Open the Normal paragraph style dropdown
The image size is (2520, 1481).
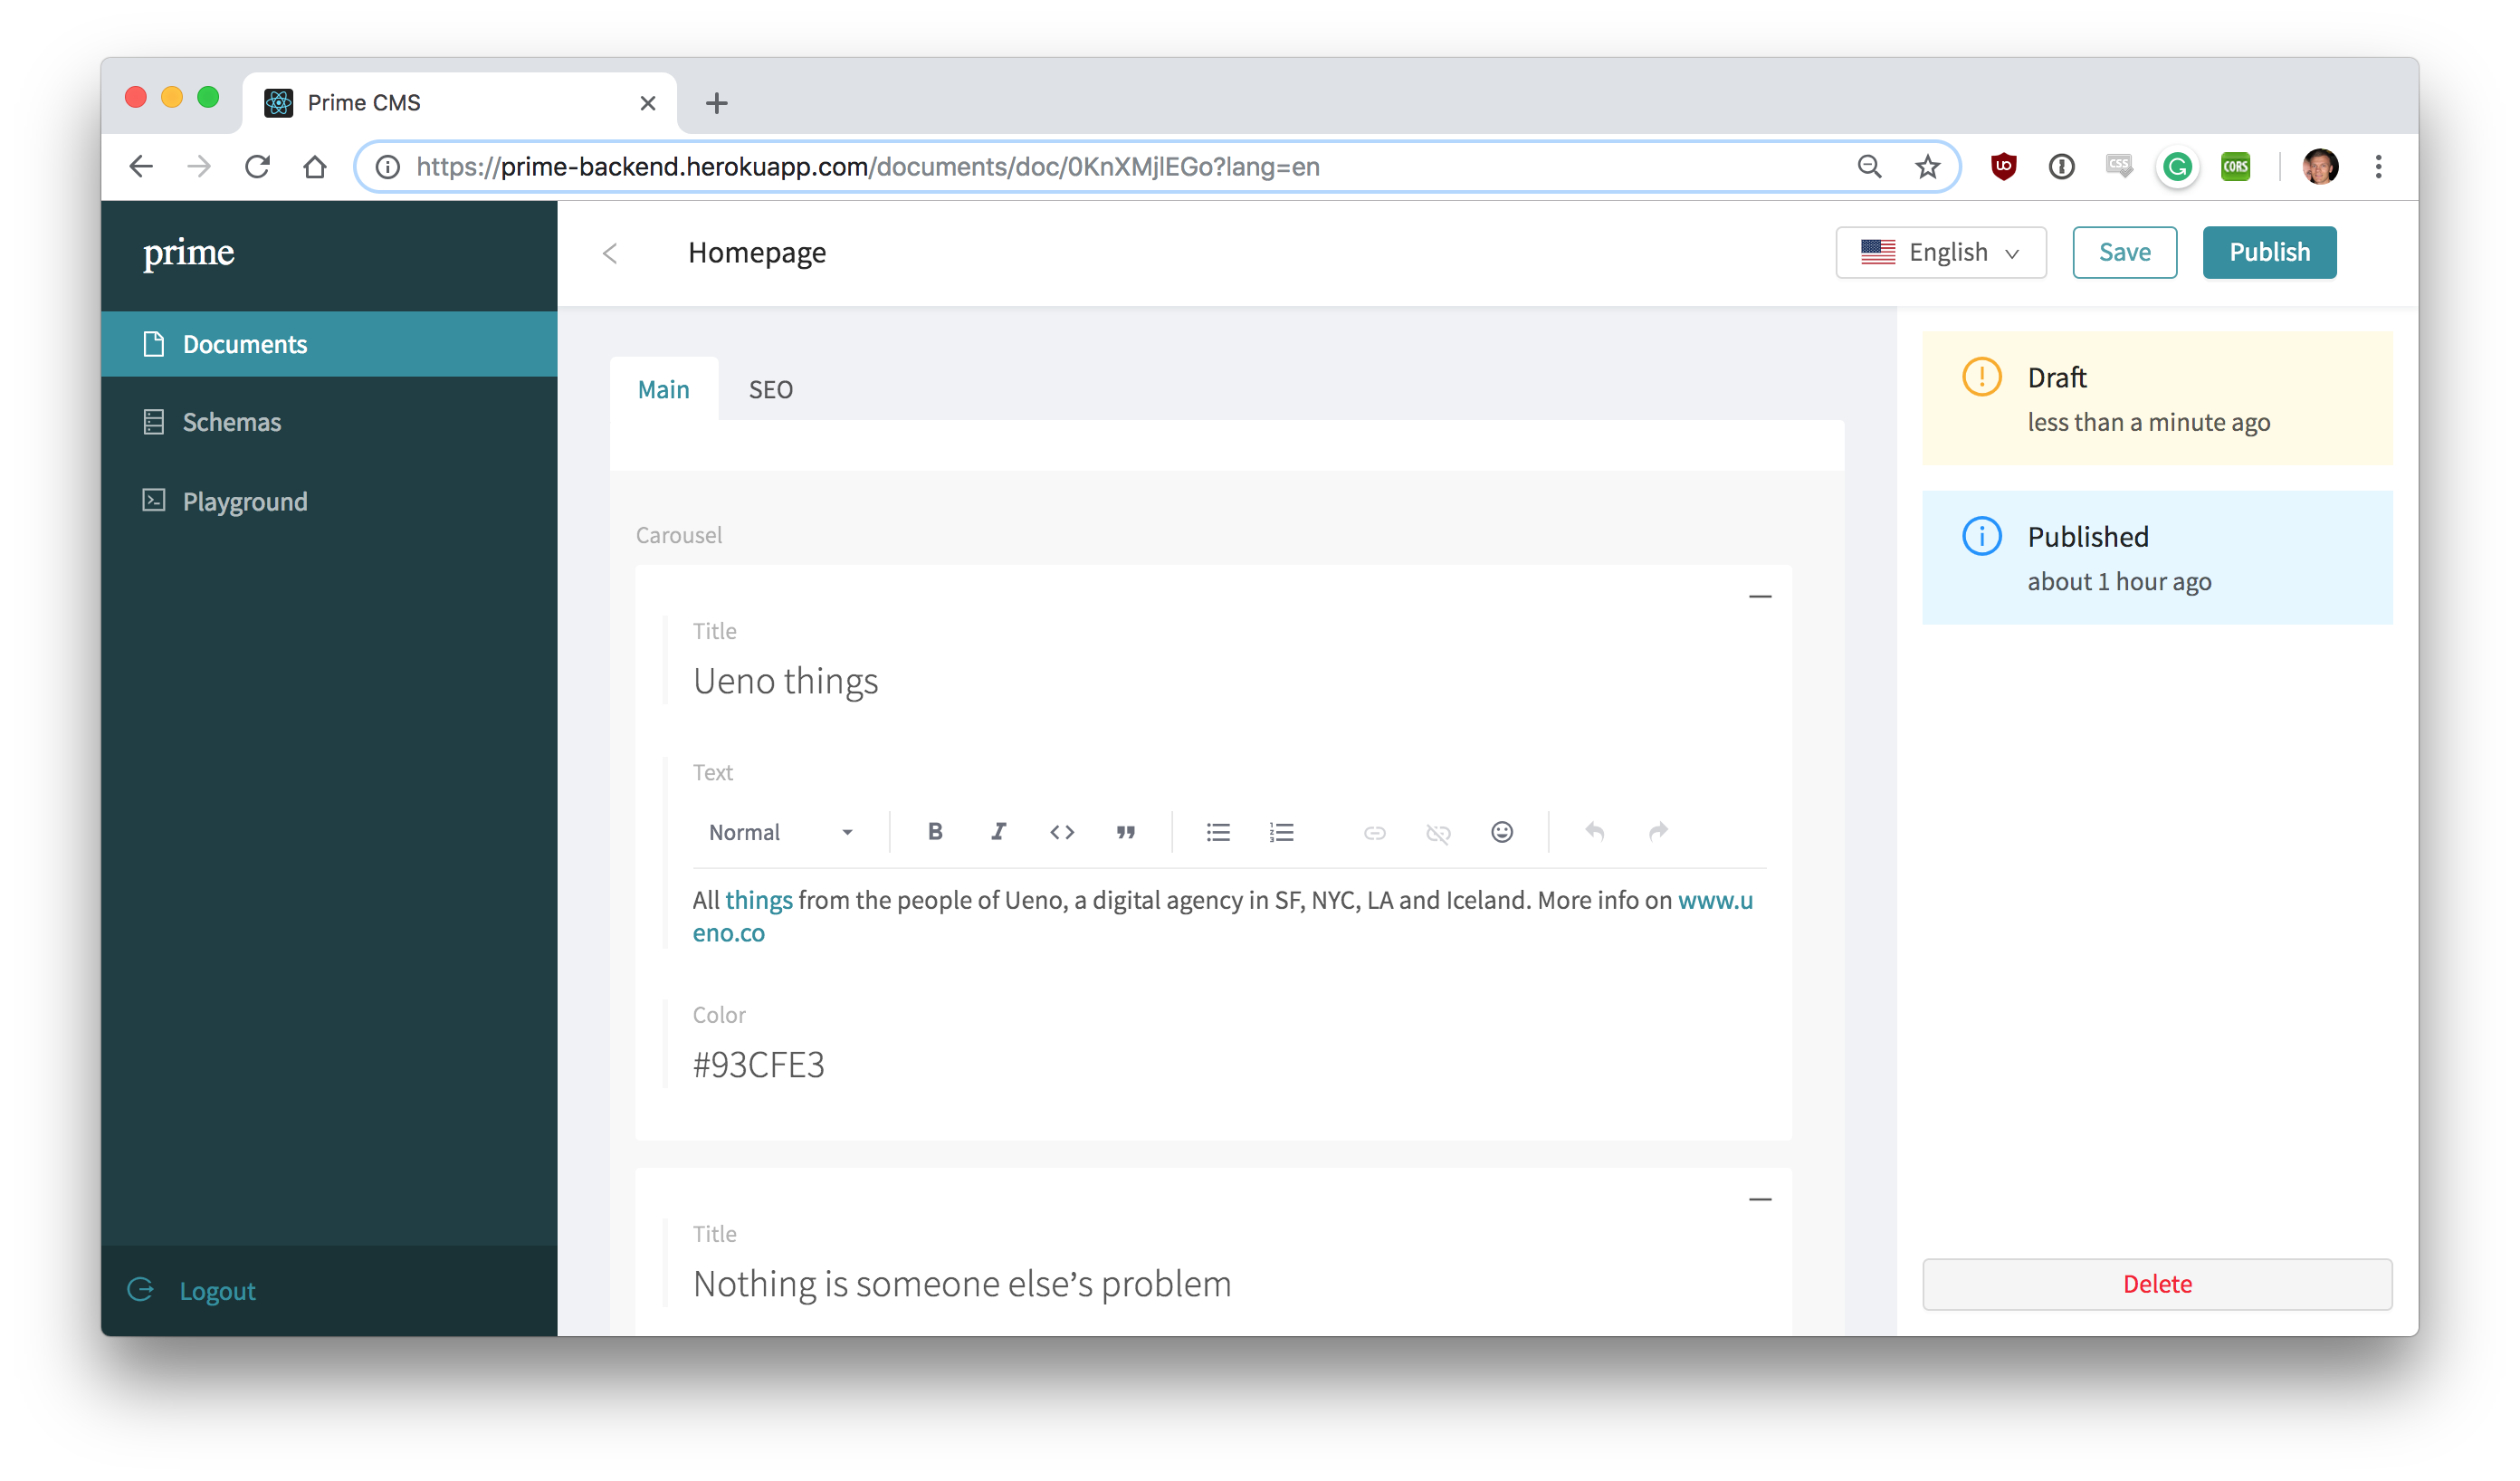point(778,831)
